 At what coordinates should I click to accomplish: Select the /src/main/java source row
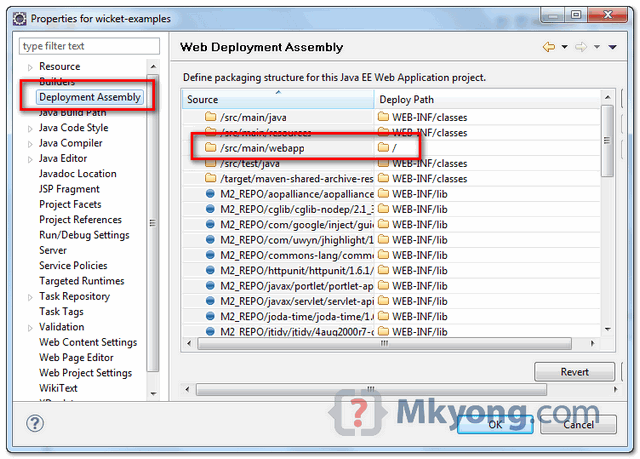[x=391, y=117]
